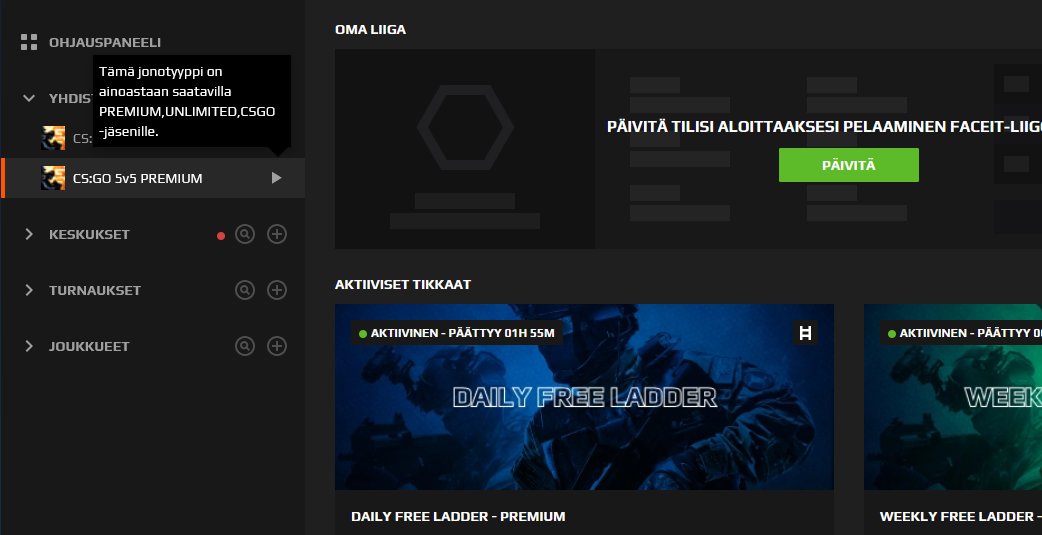Screen dimensions: 1042x535
Task: Open the DAILY FREE LADDER - PREMIUM title
Action: (458, 516)
